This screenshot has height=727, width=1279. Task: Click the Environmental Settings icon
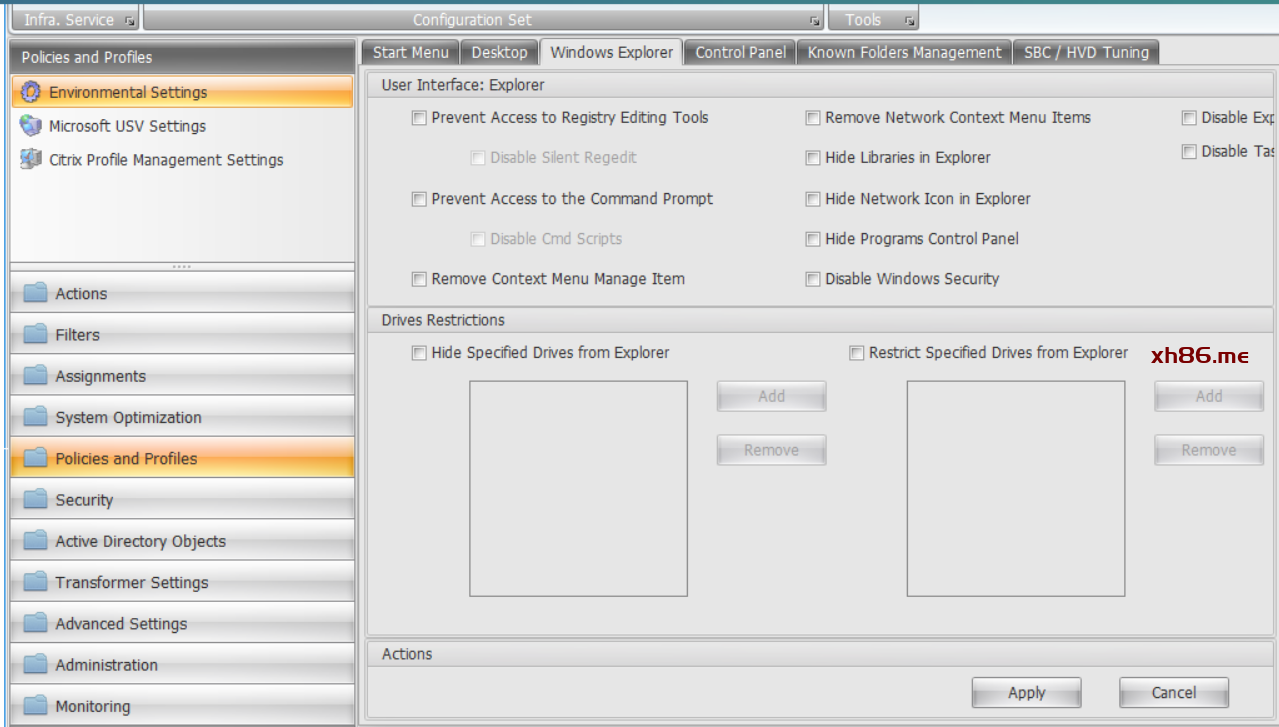[31, 92]
